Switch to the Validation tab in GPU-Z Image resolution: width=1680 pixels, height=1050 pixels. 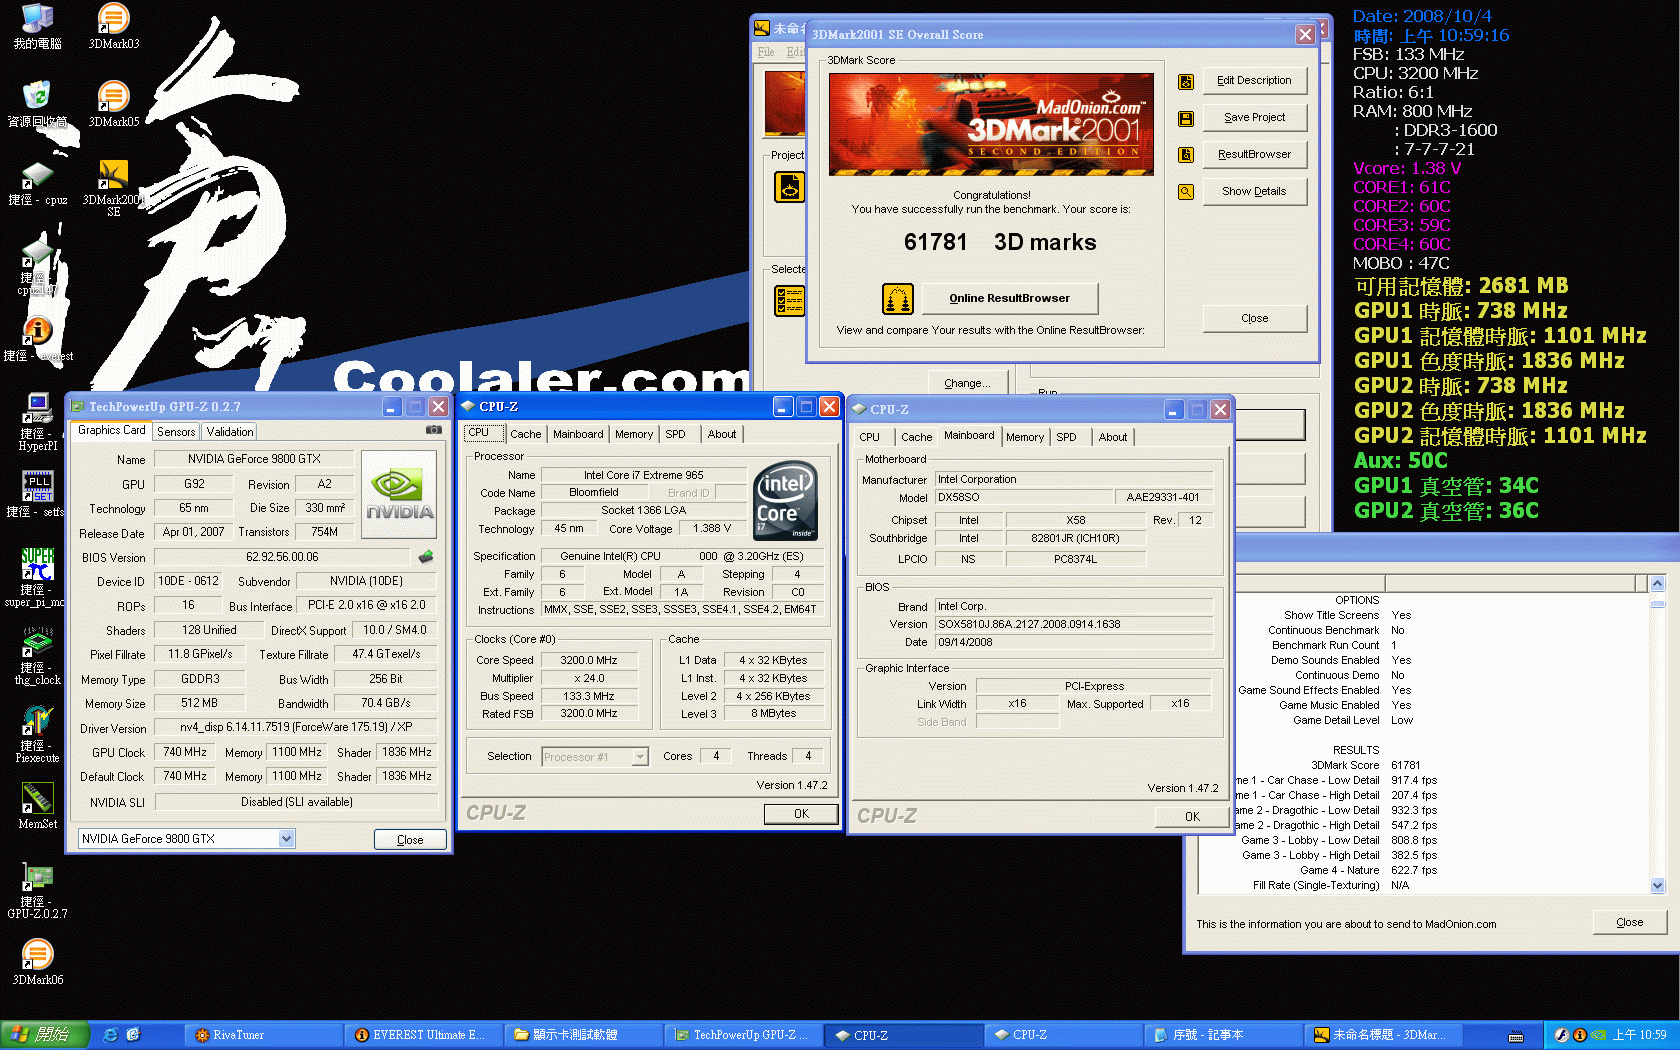(230, 432)
